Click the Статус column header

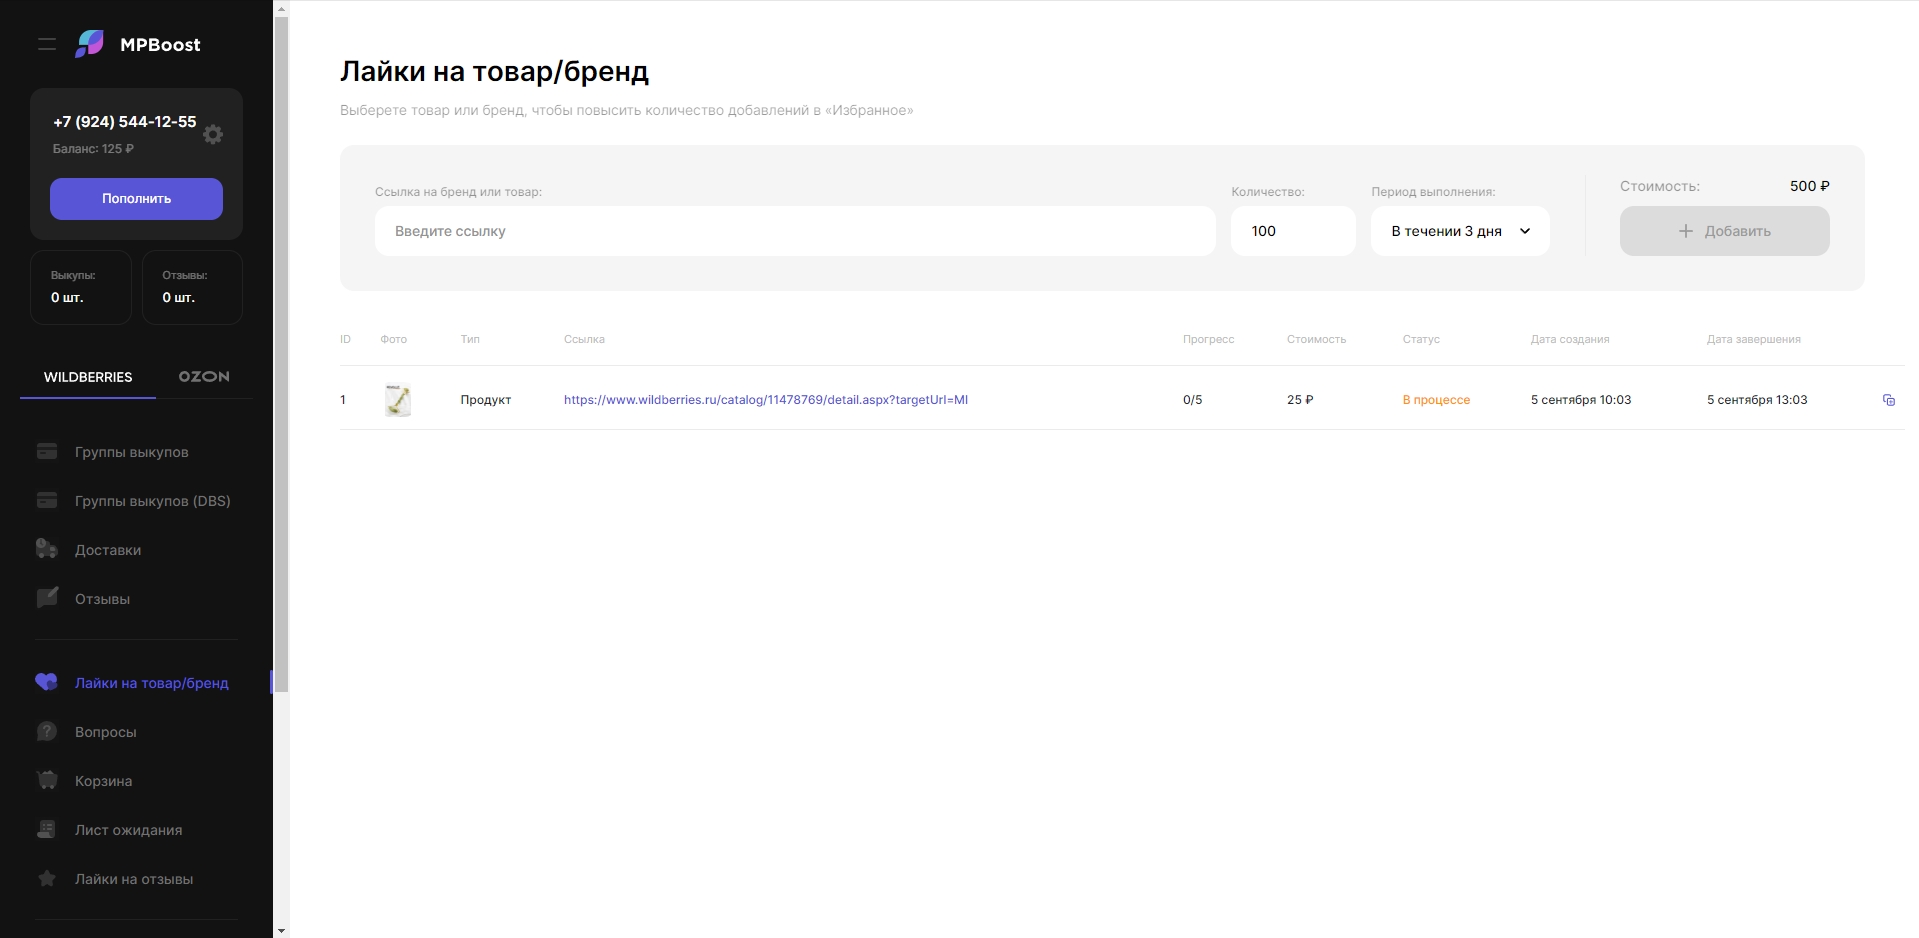point(1421,339)
